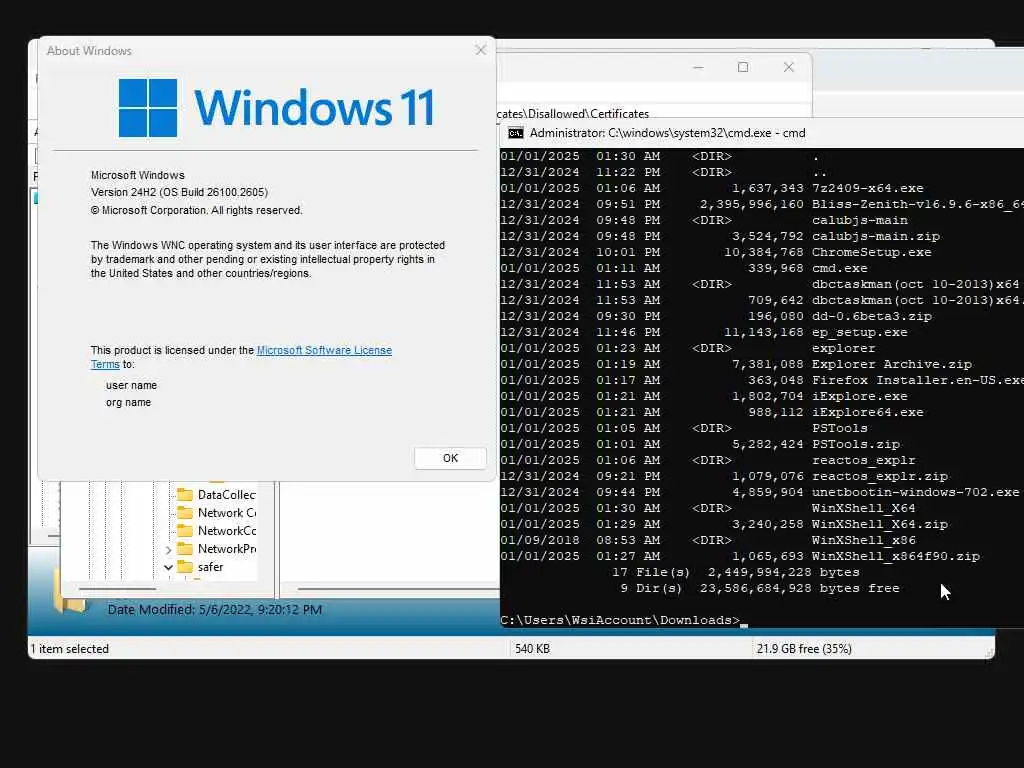Click dd-0.6beta3.zip in cmd listing
The image size is (1024, 768).
871,316
